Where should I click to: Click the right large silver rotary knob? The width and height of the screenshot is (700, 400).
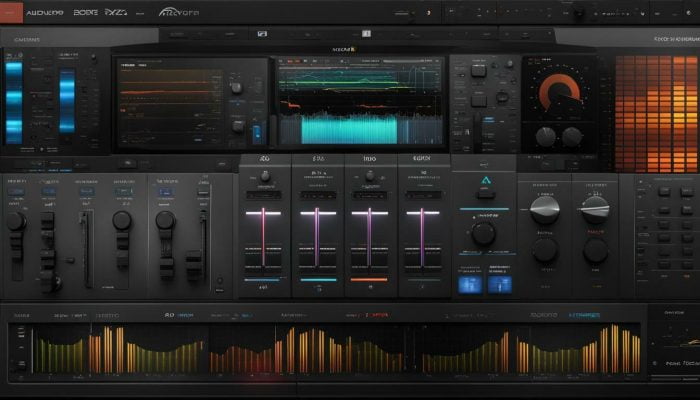(x=595, y=209)
